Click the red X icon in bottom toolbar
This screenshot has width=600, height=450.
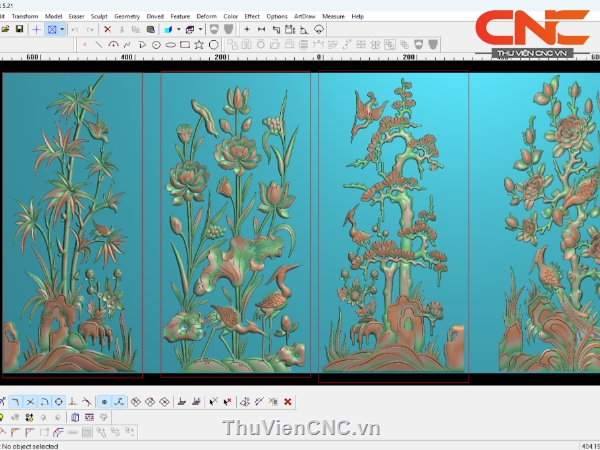(x=288, y=402)
